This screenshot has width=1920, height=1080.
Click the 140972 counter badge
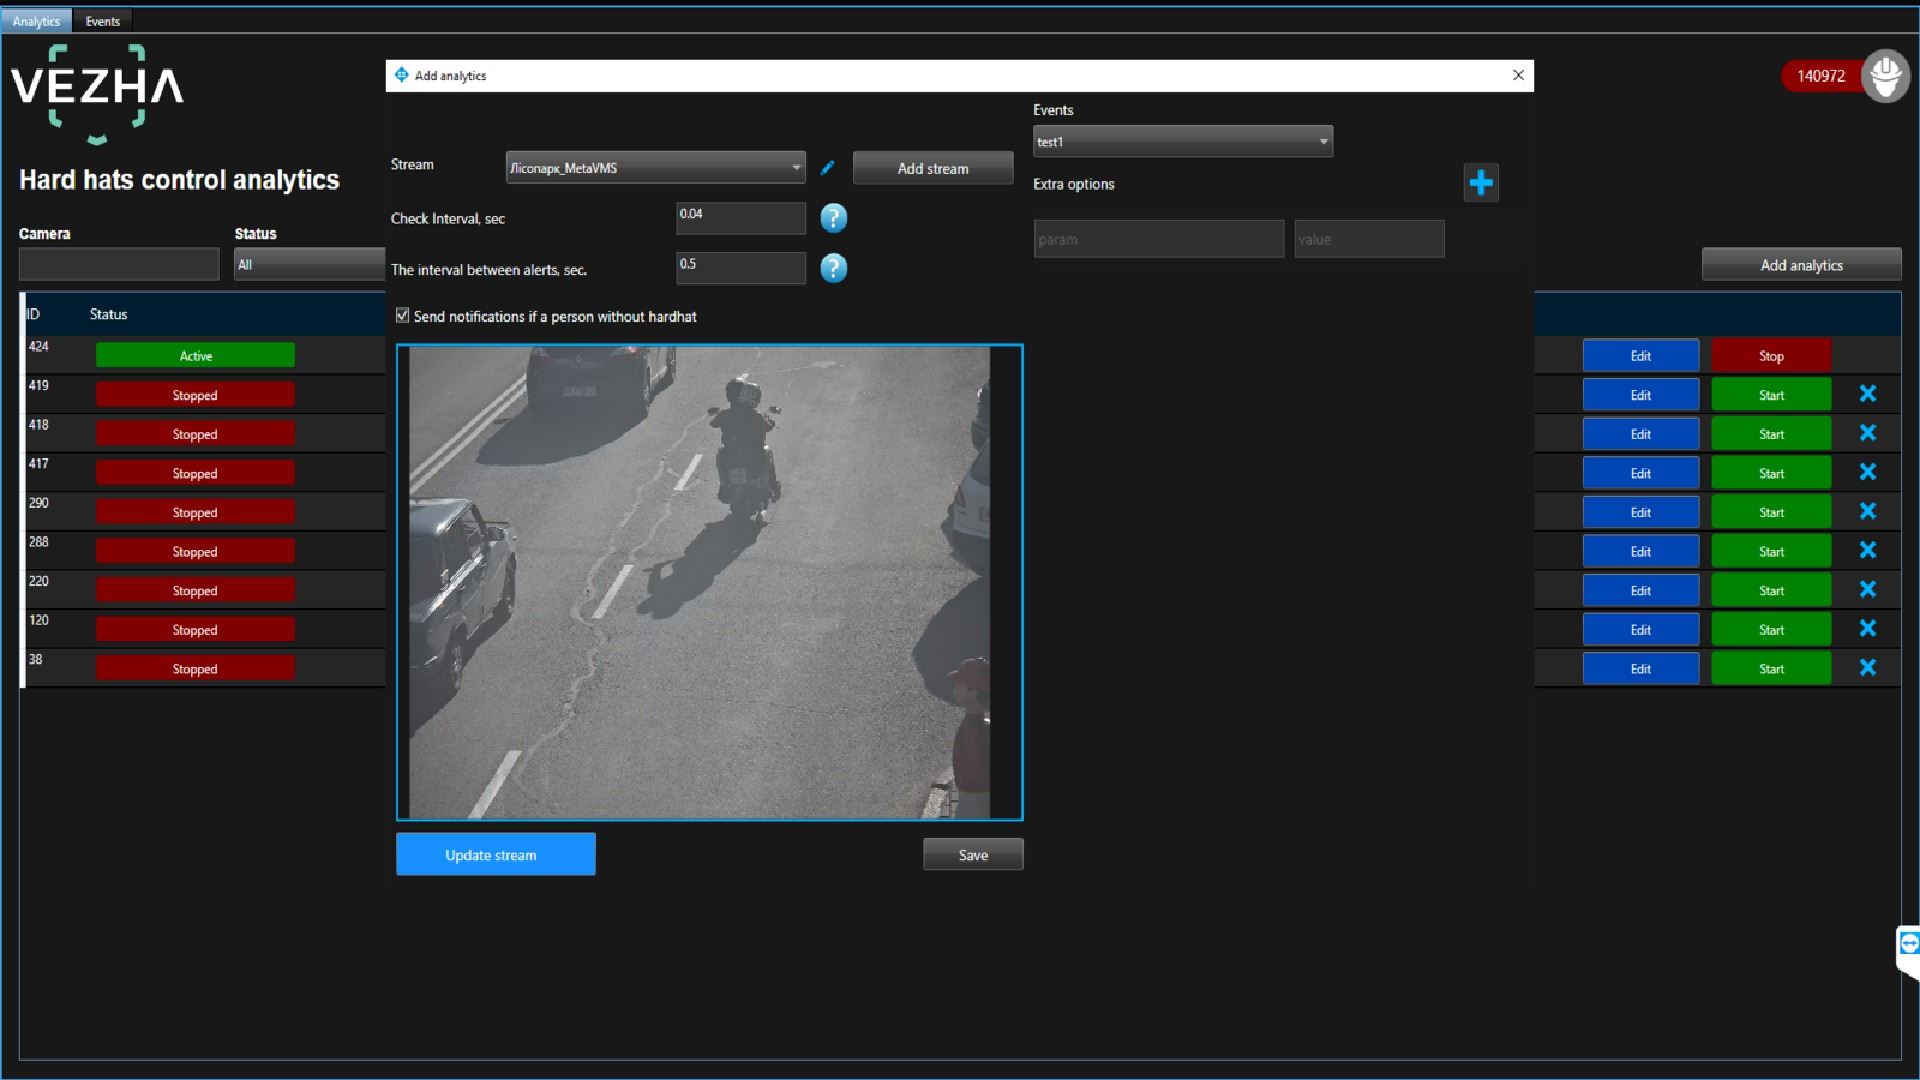click(1821, 76)
